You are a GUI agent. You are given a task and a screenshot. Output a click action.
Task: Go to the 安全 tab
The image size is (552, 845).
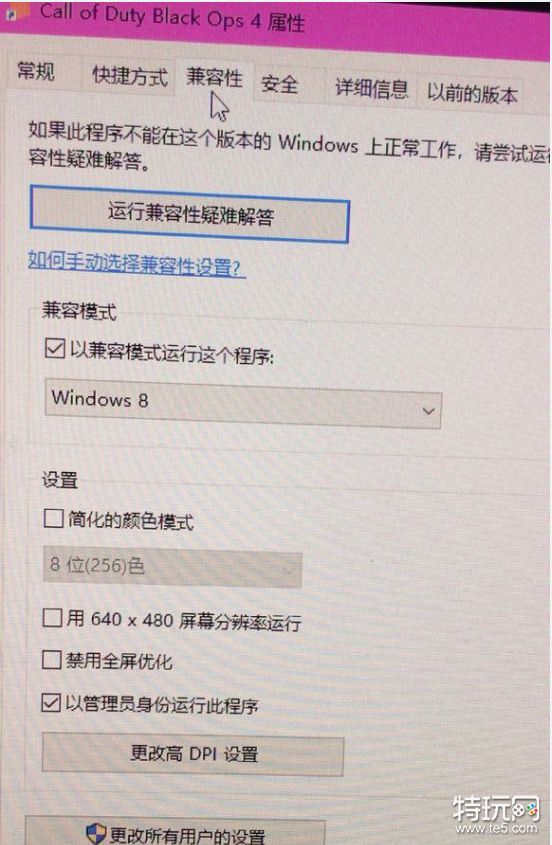point(279,84)
